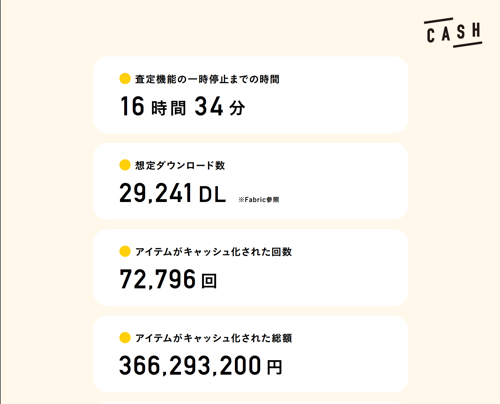Select the 16 時間 34 分 value
Image resolution: width=500 pixels, height=404 pixels.
(183, 106)
